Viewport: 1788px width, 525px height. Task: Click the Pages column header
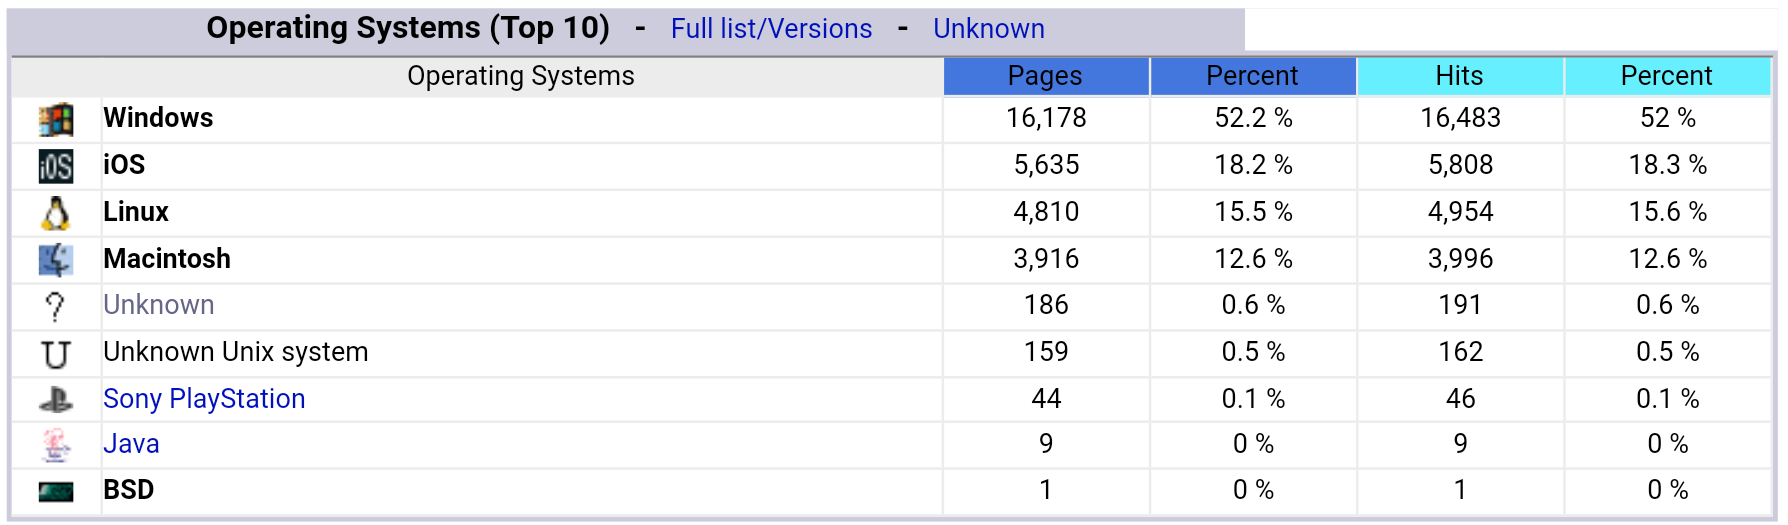(1045, 76)
